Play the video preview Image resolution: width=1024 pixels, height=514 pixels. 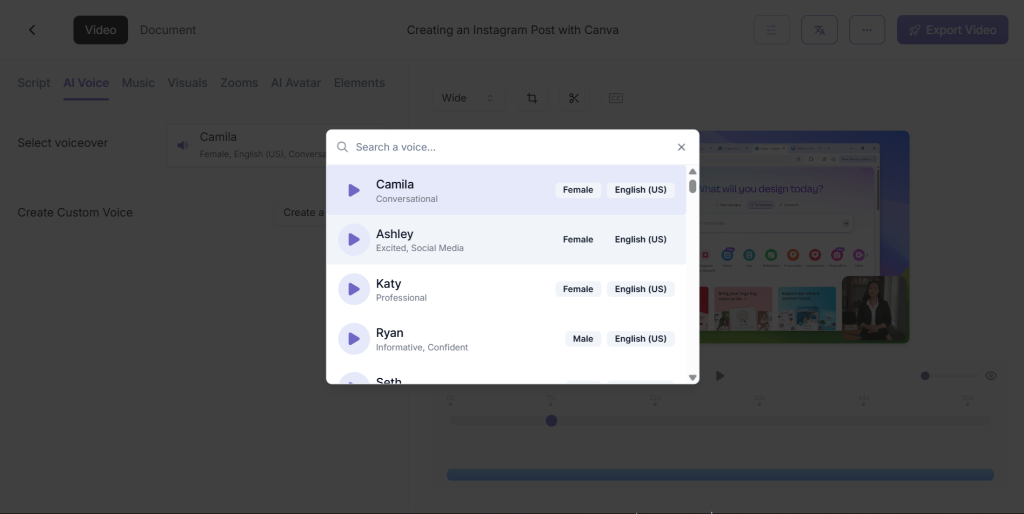(720, 376)
